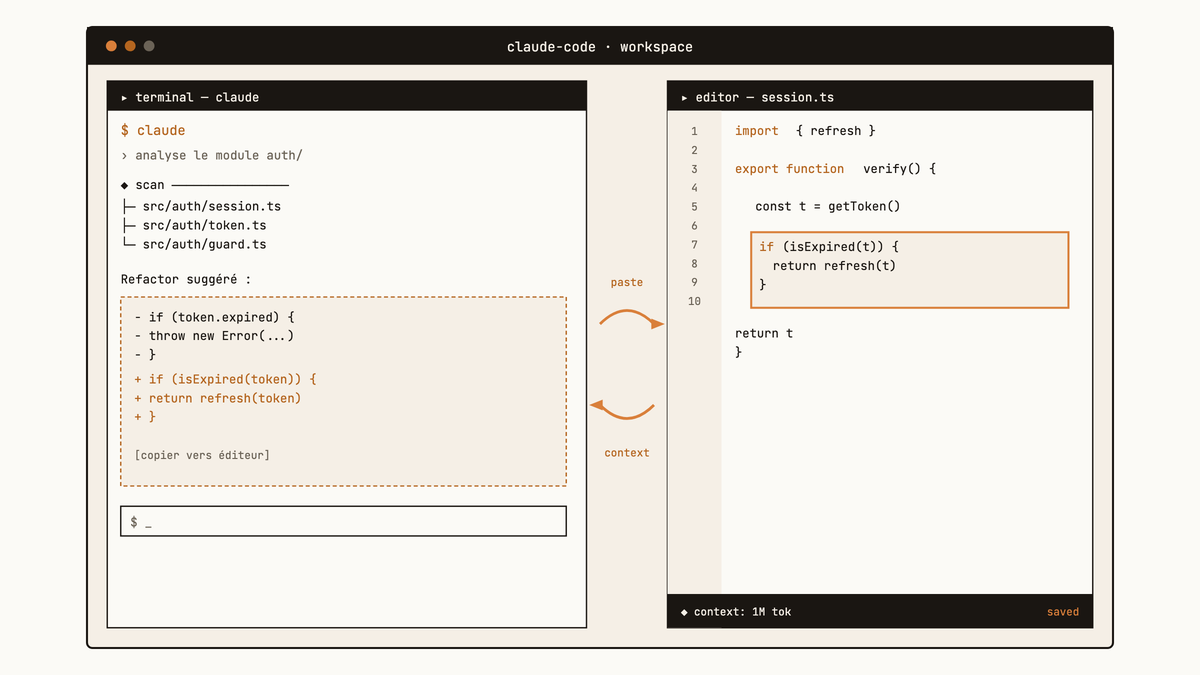Image resolution: width=1200 pixels, height=675 pixels.
Task: Click the diamond icon beside the 'scan' heading
Action: coord(125,185)
